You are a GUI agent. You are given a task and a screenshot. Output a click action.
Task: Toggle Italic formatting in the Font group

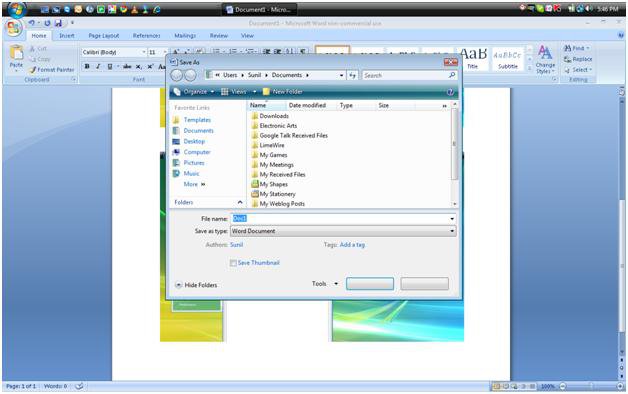(x=98, y=66)
